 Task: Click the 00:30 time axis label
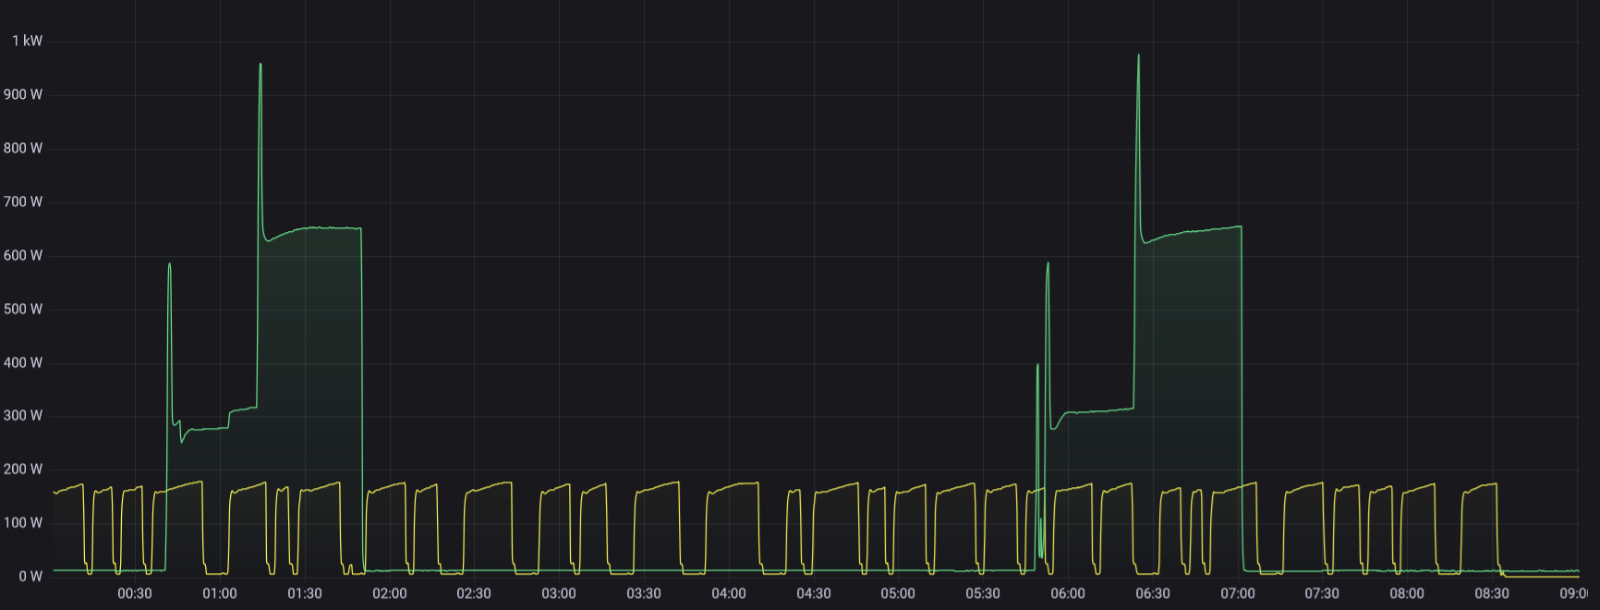click(135, 594)
